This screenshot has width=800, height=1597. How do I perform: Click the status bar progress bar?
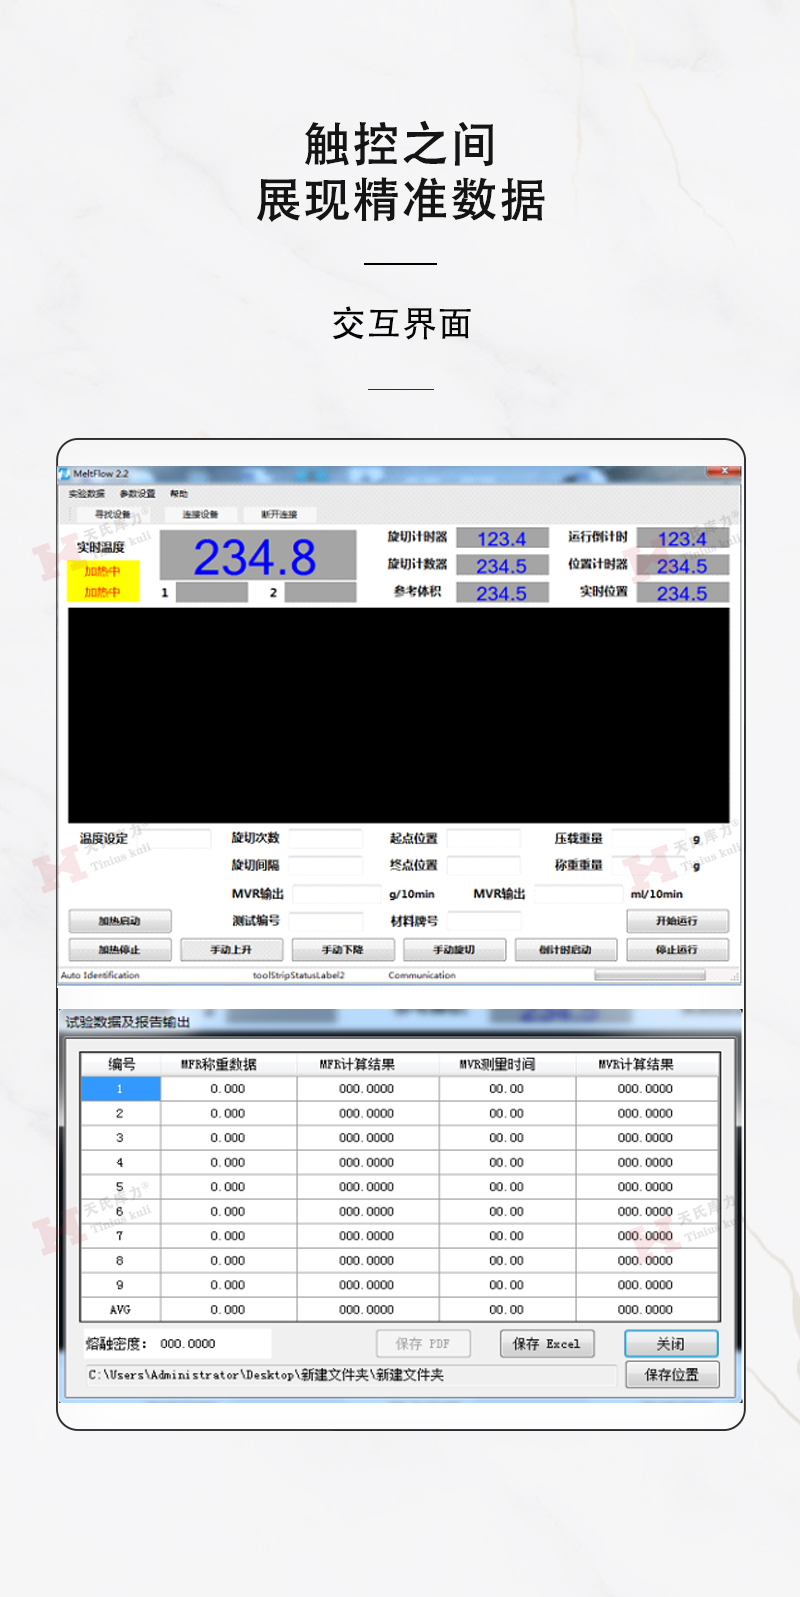pyautogui.click(x=650, y=975)
